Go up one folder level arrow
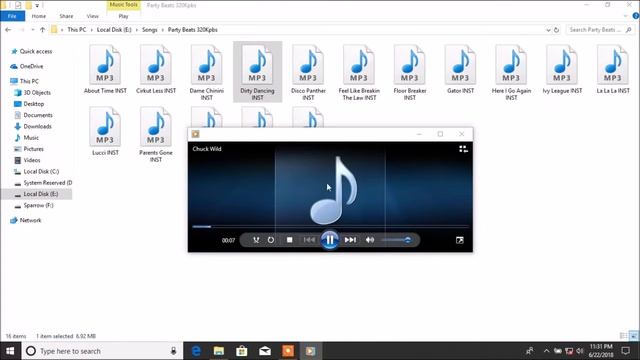 click(x=42, y=30)
